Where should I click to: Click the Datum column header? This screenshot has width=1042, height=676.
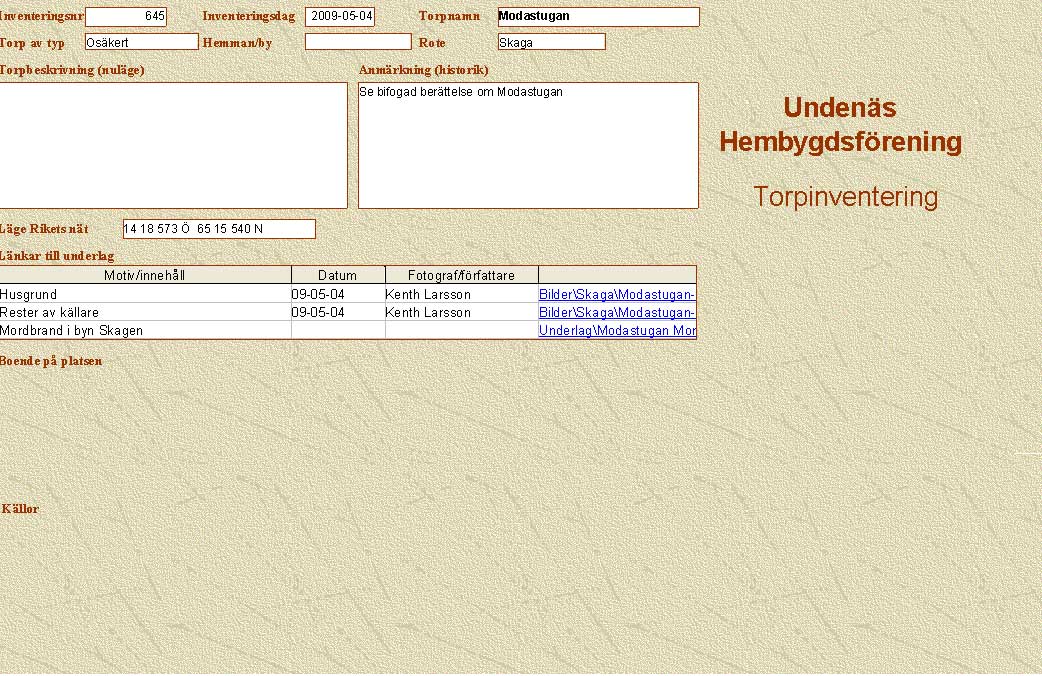(x=337, y=275)
